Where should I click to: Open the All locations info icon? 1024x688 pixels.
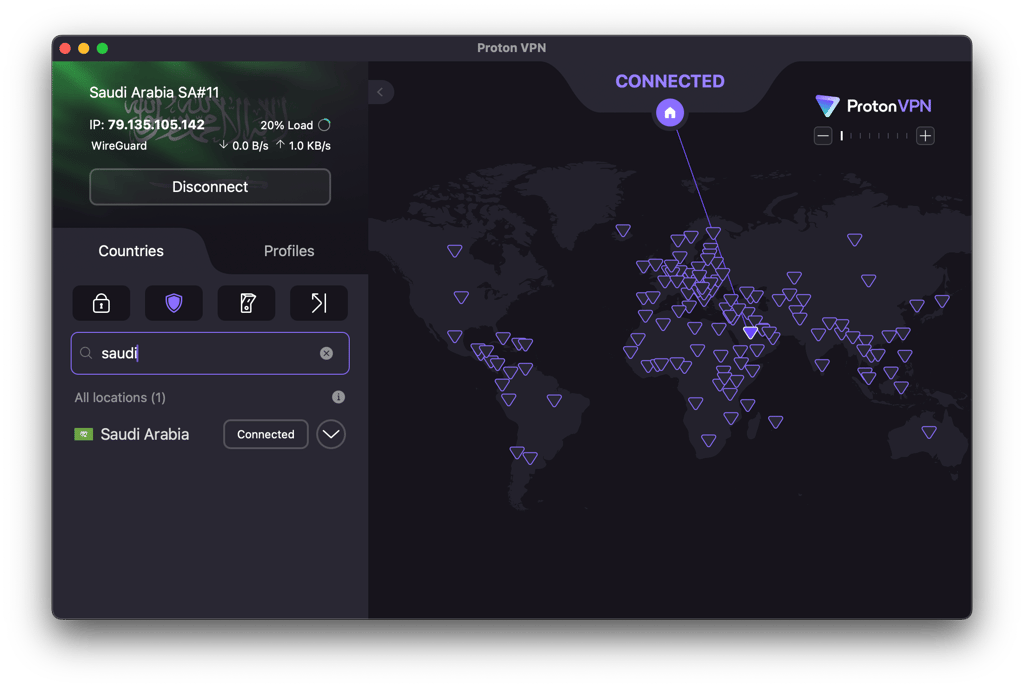click(338, 397)
